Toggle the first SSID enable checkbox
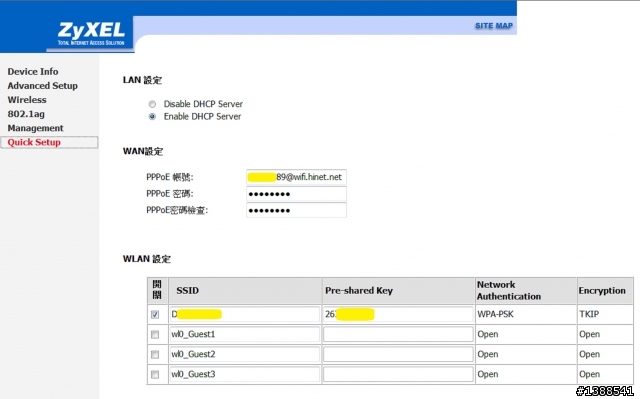Screen dimensions: 640x399 click(x=155, y=315)
